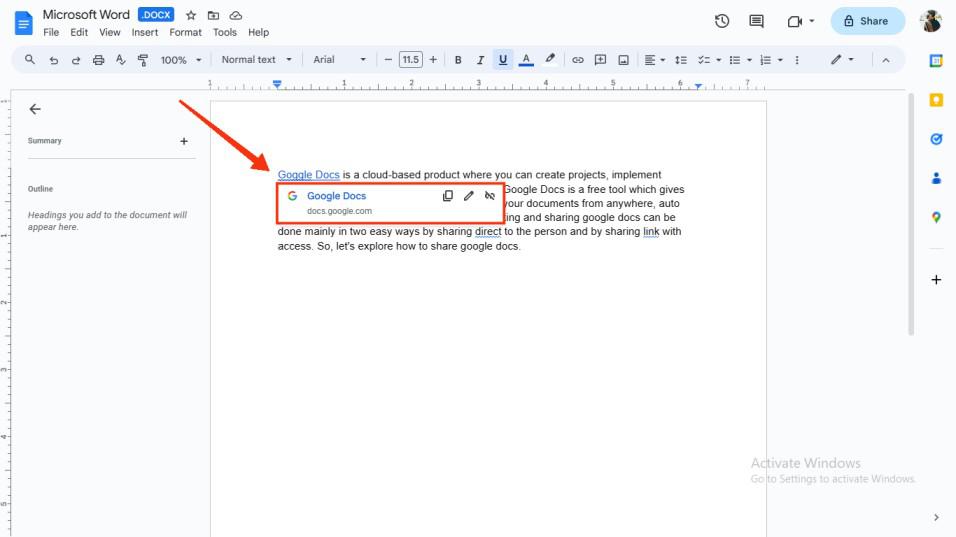
Task: Open the Insert menu
Action: tap(144, 32)
